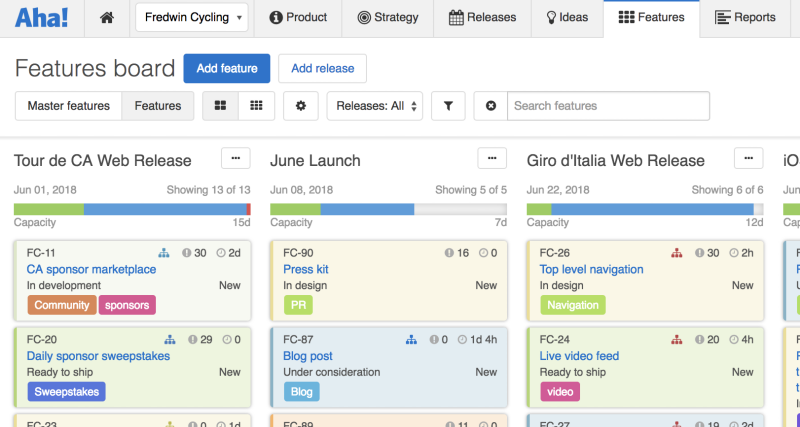Click Tour de CA Web Release title
Image resolution: width=800 pixels, height=427 pixels.
click(103, 161)
